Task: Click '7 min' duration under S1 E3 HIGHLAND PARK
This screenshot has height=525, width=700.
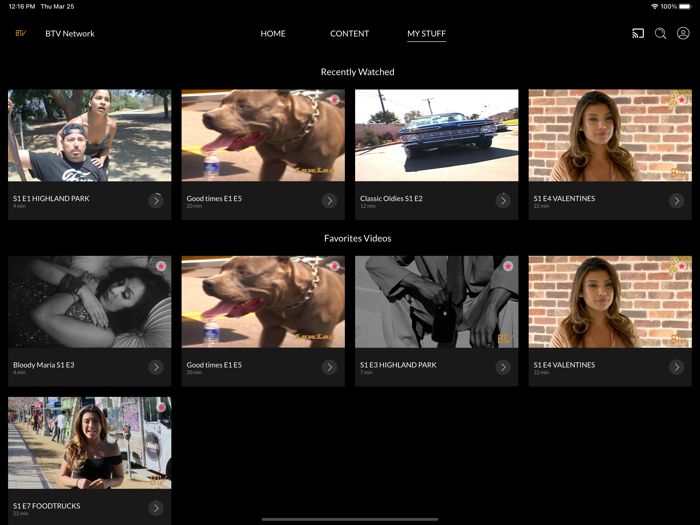Action: point(367,373)
